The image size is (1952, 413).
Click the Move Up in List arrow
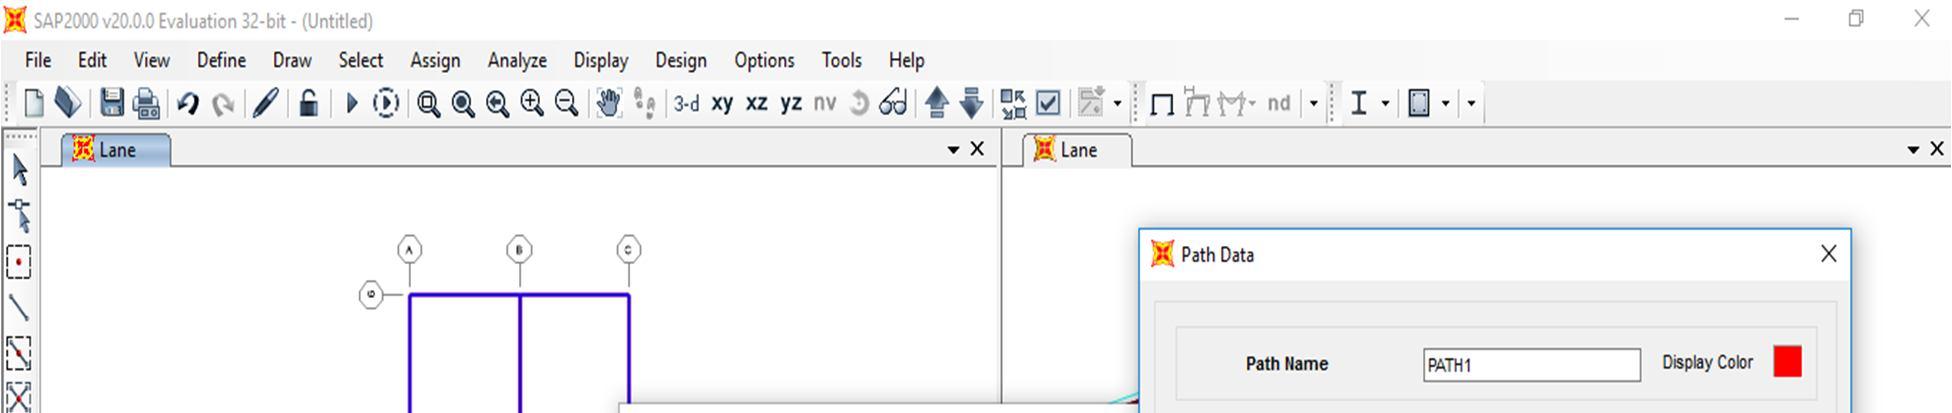[936, 103]
